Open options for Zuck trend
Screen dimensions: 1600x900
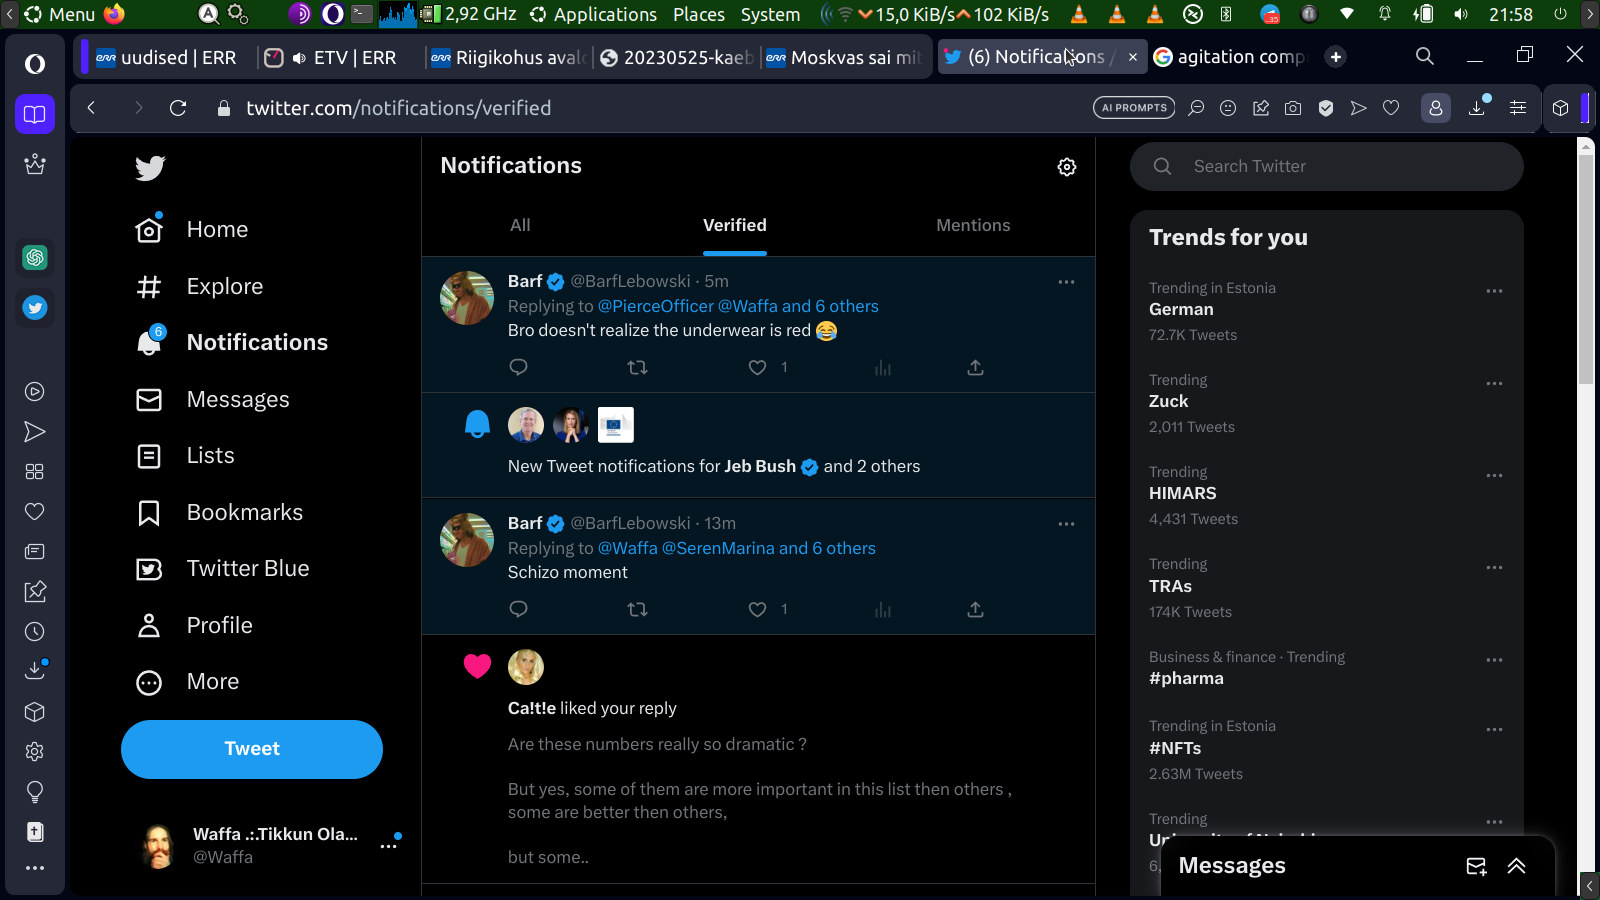click(1494, 383)
